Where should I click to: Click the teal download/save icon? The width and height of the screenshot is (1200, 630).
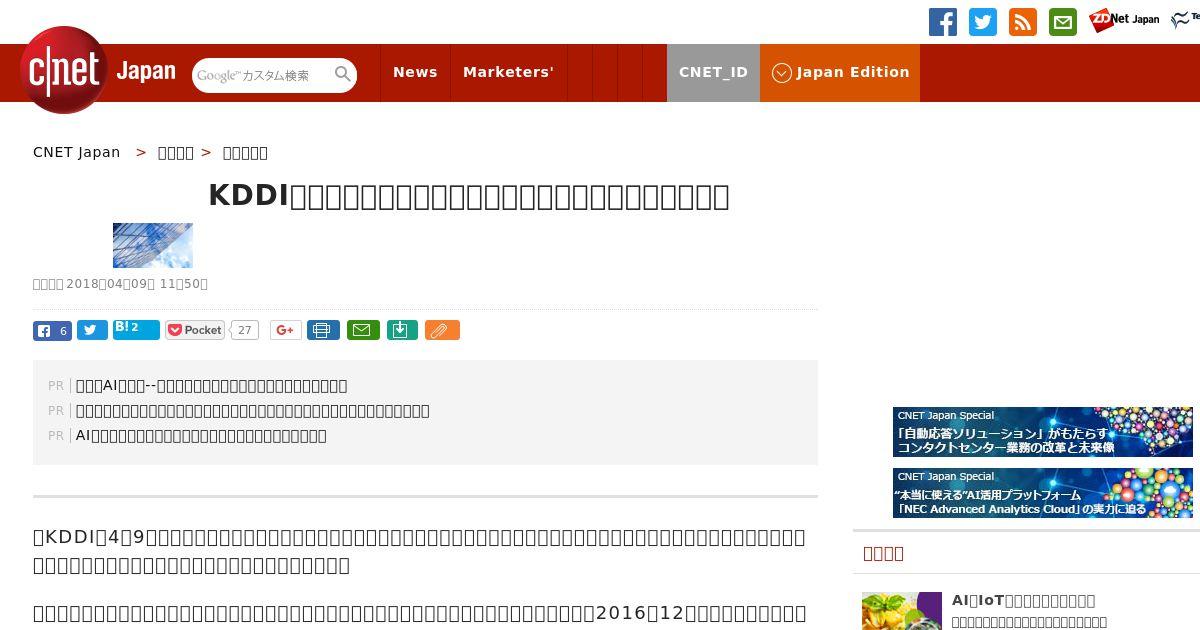402,330
